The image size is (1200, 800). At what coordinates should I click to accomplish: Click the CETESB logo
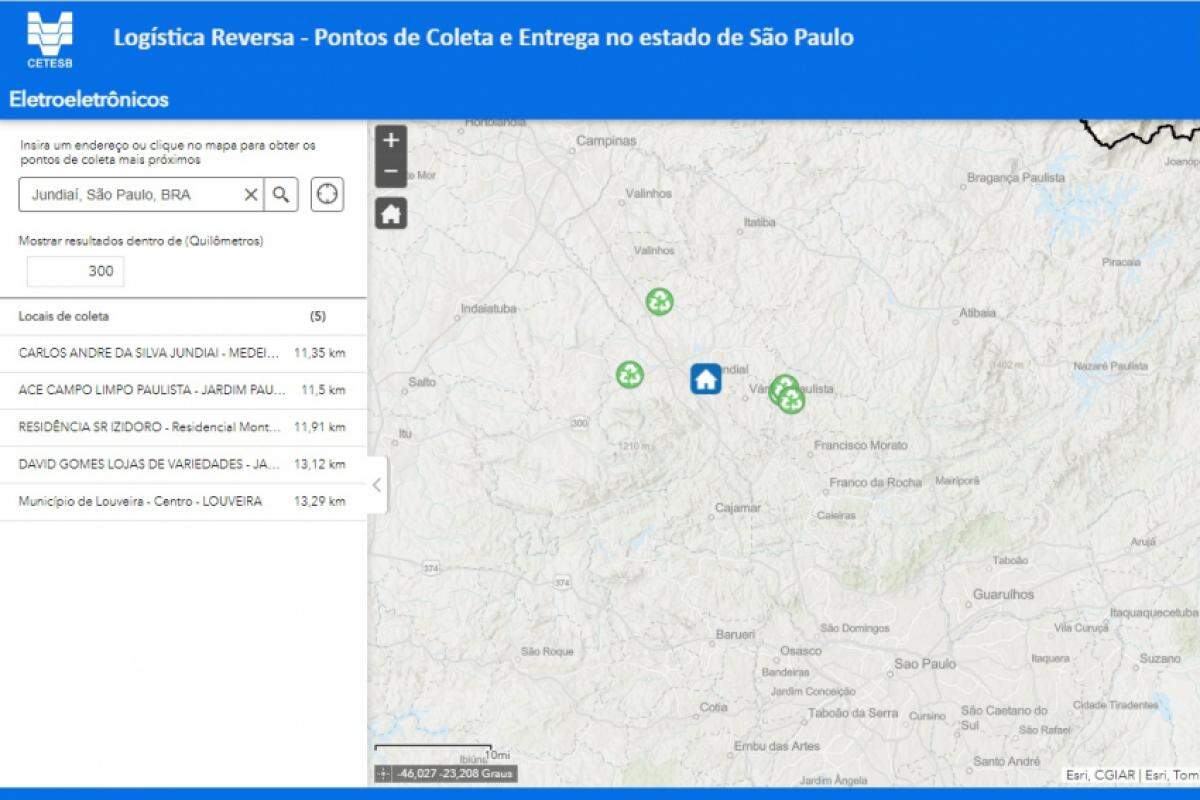pos(49,38)
